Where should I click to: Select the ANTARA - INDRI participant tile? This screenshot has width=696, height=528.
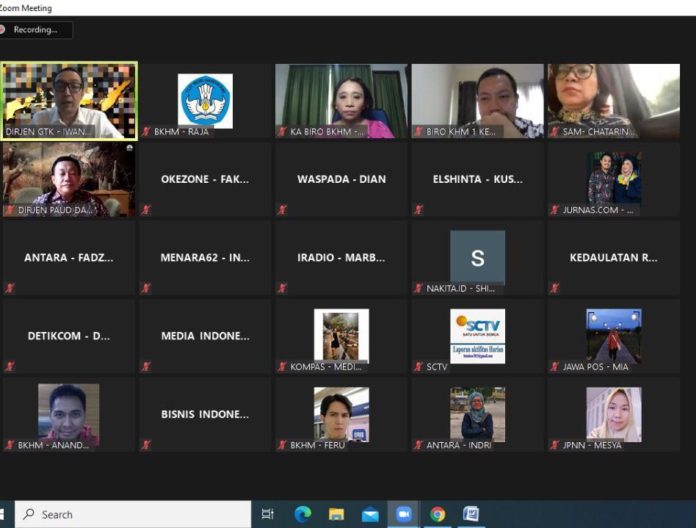(x=478, y=414)
